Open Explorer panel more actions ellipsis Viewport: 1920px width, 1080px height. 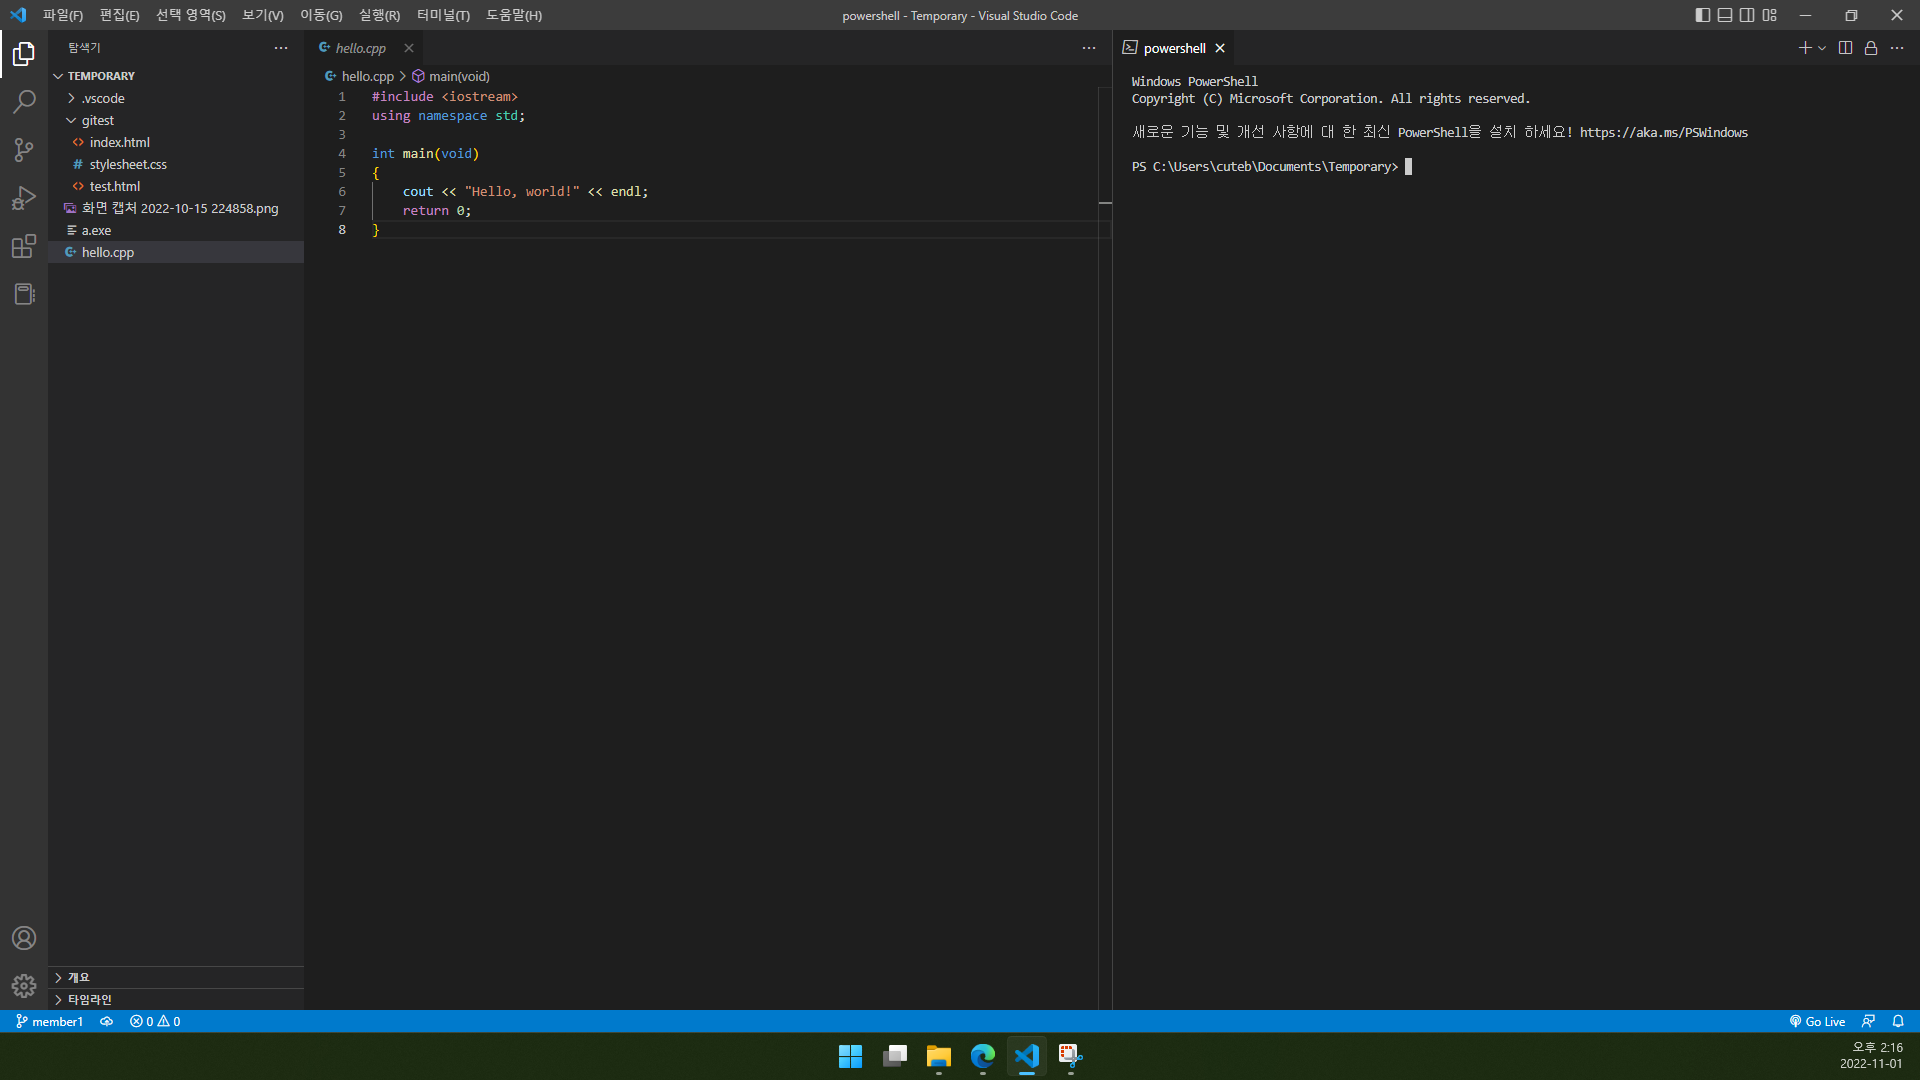(x=281, y=48)
